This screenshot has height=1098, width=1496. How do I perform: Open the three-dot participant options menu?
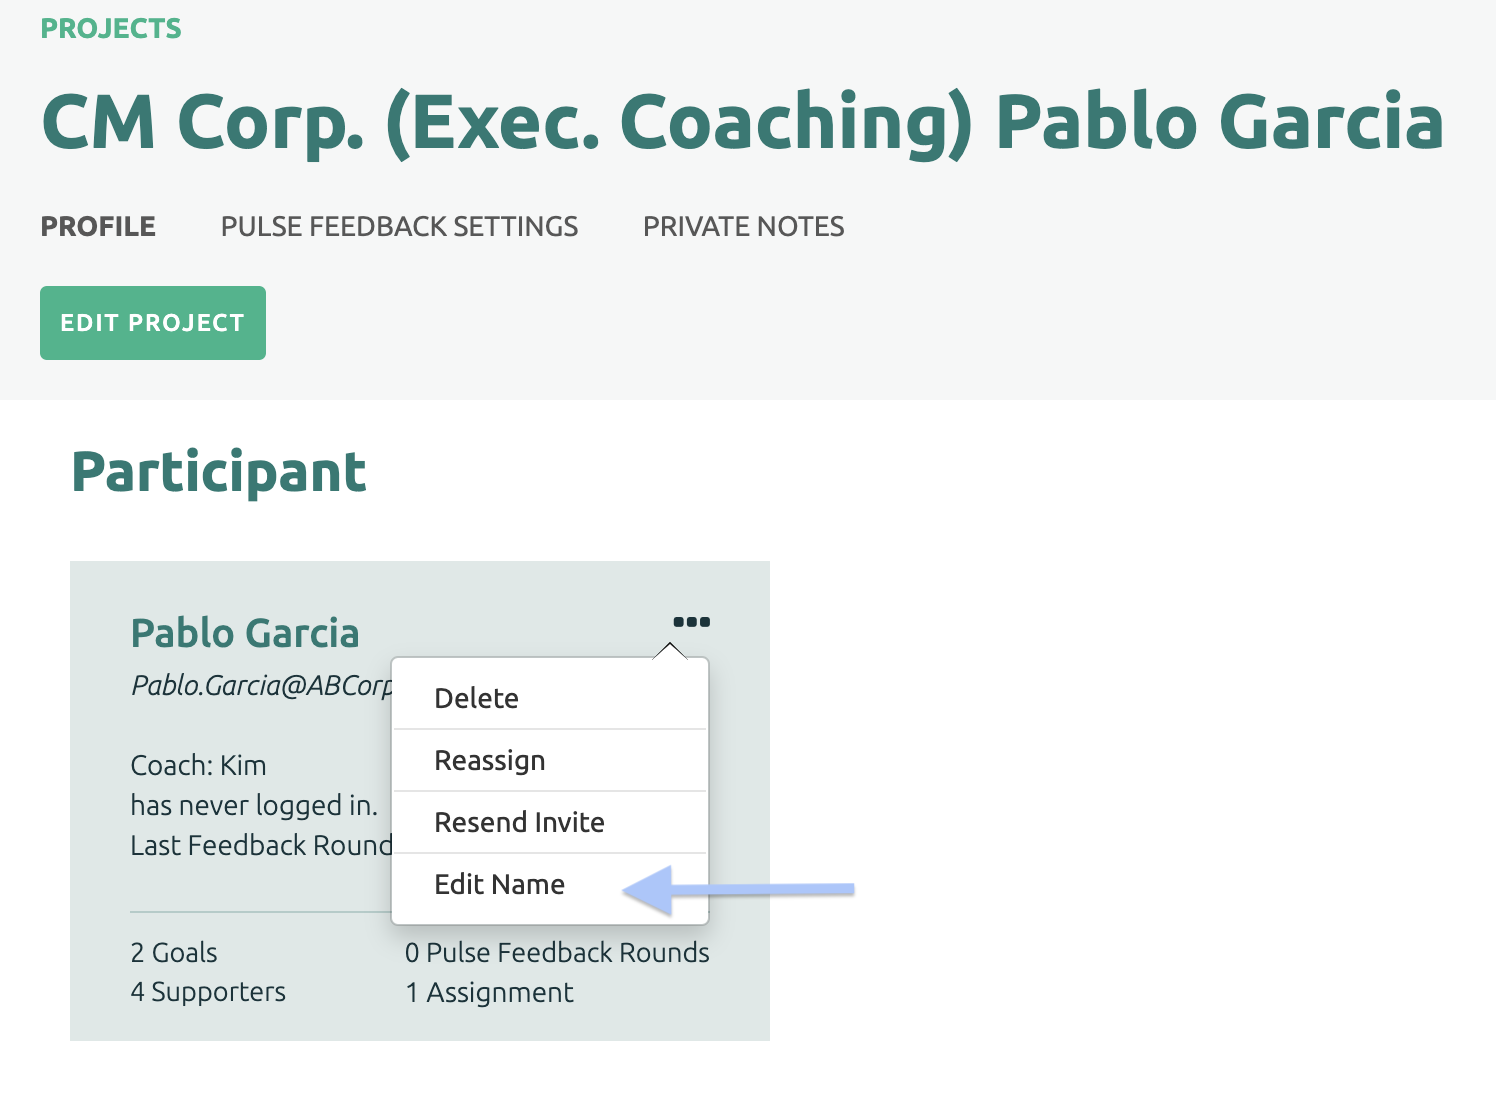coord(691,622)
